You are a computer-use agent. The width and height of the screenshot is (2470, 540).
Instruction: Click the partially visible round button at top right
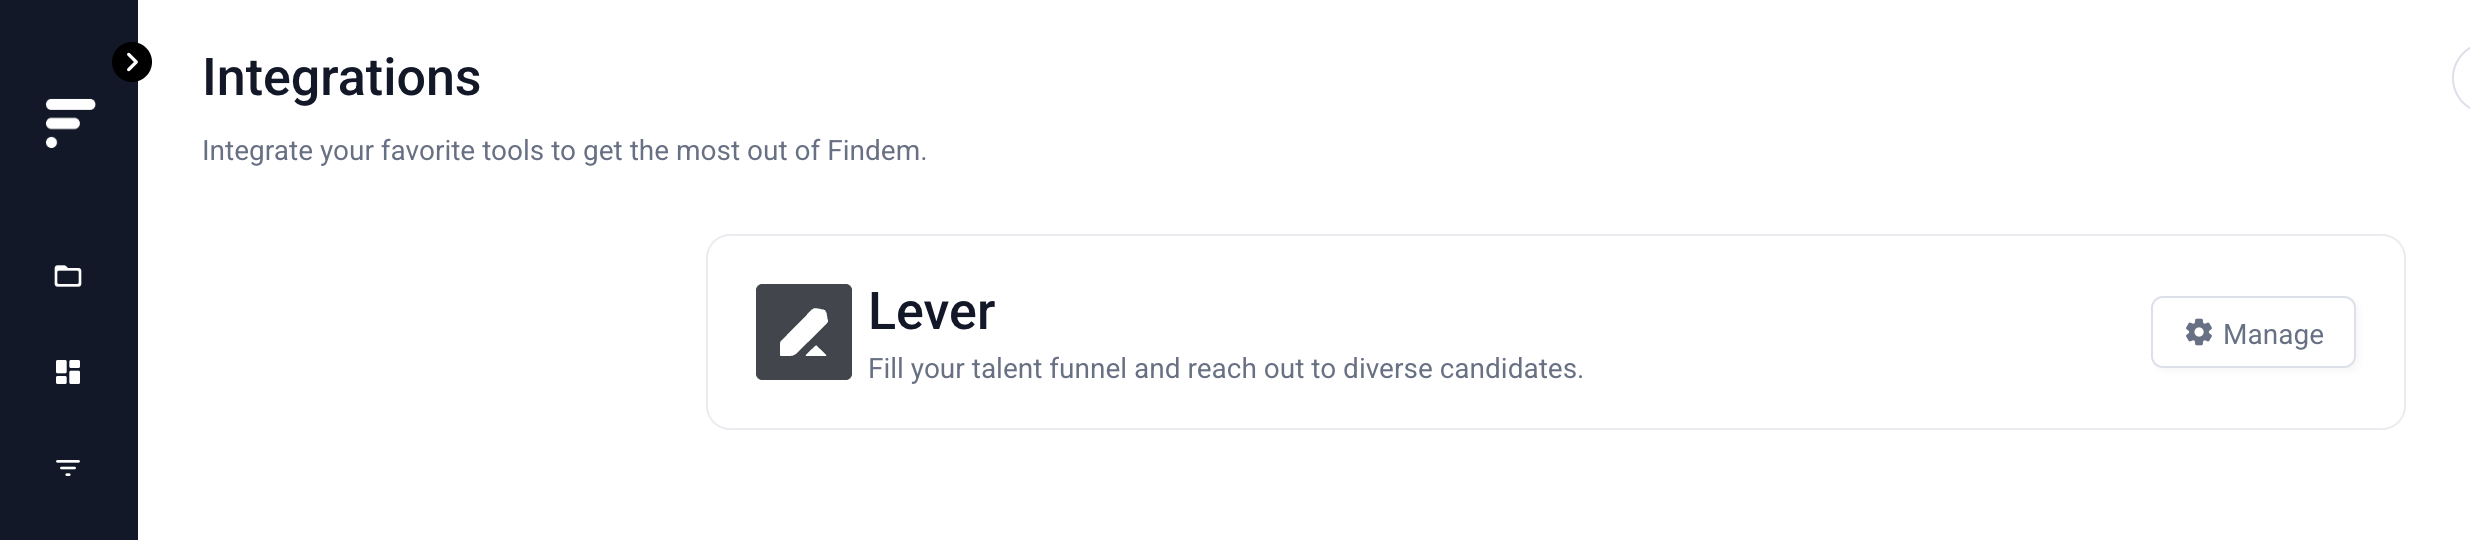pos(2462,77)
